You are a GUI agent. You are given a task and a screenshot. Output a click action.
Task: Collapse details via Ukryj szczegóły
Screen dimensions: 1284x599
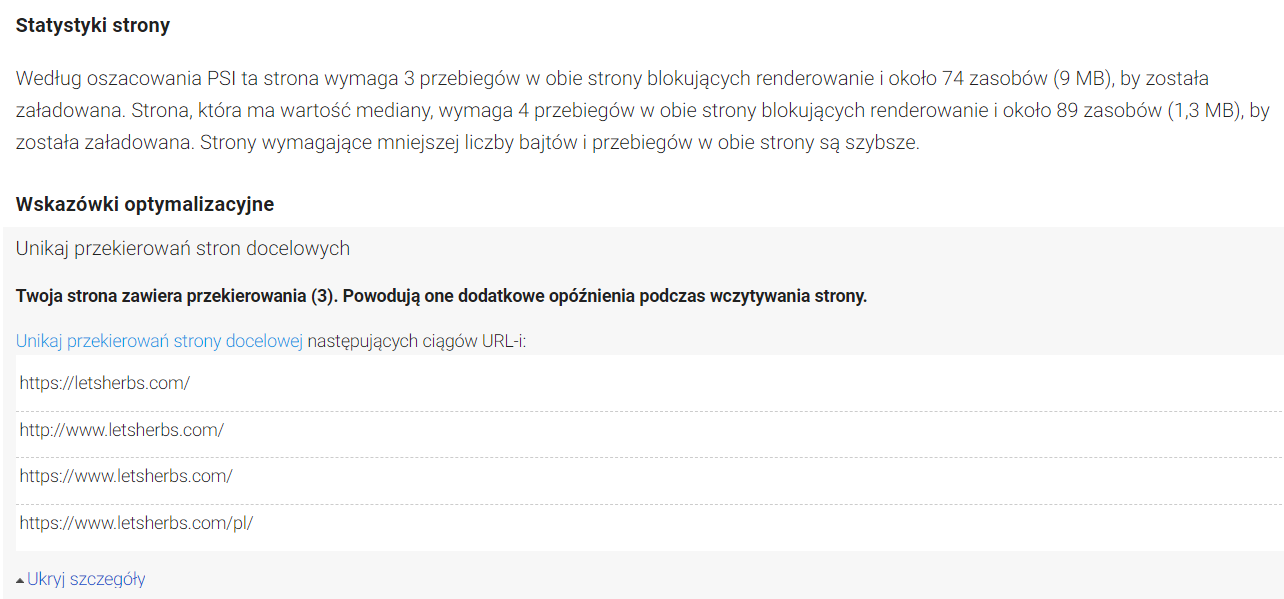[x=86, y=579]
